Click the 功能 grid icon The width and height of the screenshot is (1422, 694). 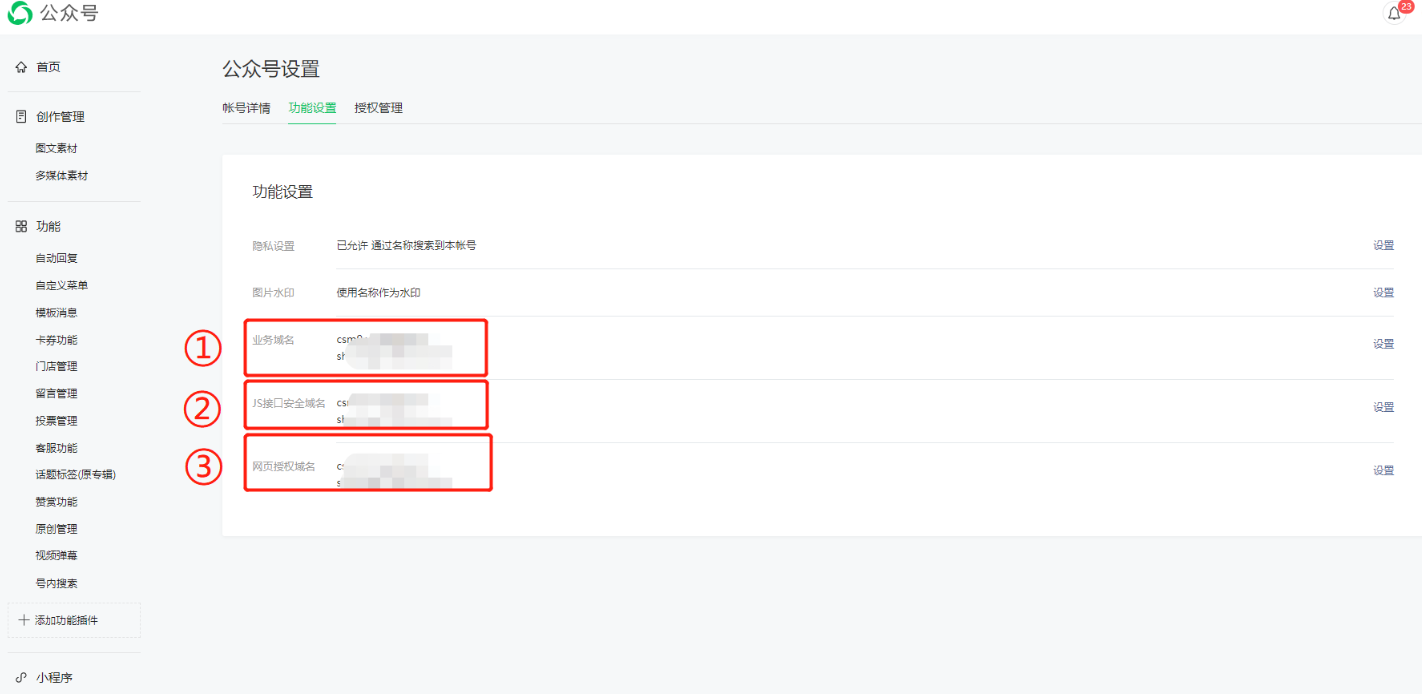(21, 227)
